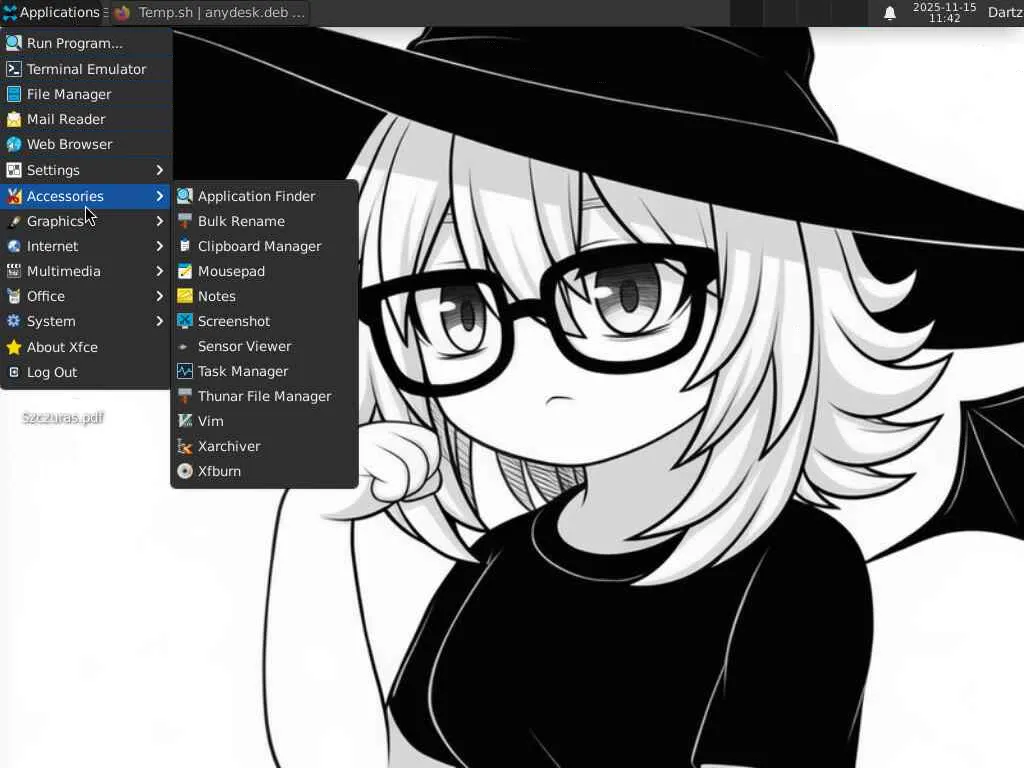Click the Firefox icon in window button

click(x=122, y=12)
